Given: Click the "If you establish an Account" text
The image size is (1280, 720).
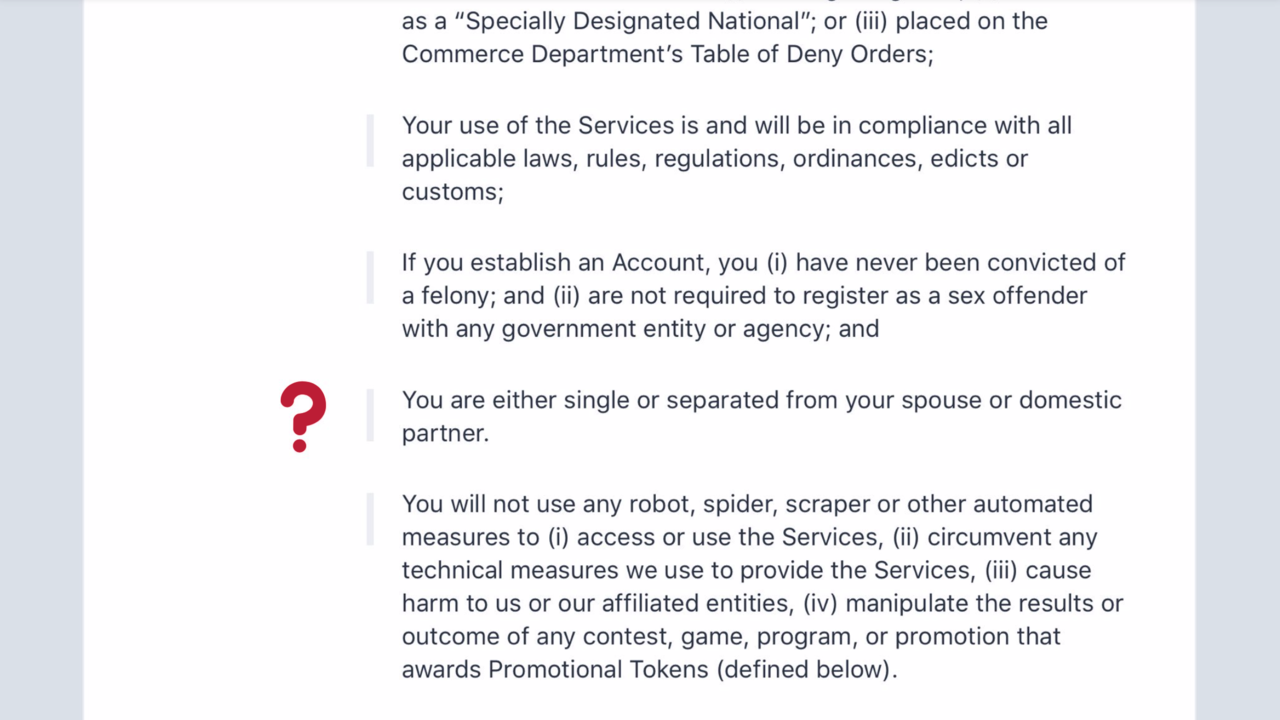Looking at the screenshot, I should pos(555,263).
